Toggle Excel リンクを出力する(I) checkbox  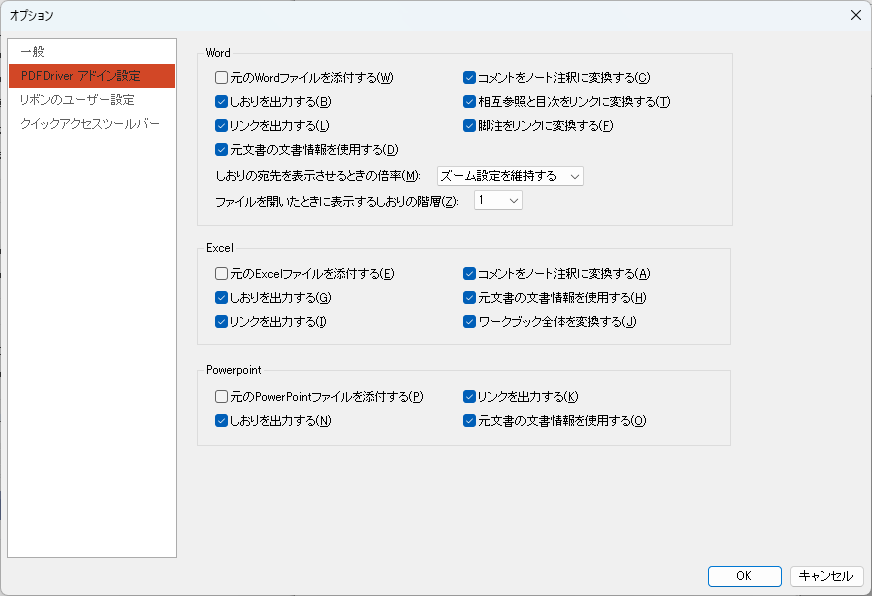pos(221,321)
